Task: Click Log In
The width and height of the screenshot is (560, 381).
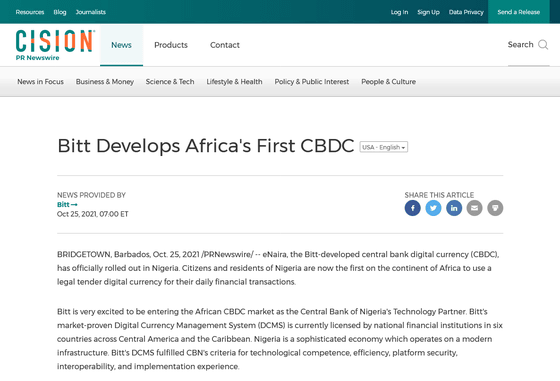Action: [399, 12]
